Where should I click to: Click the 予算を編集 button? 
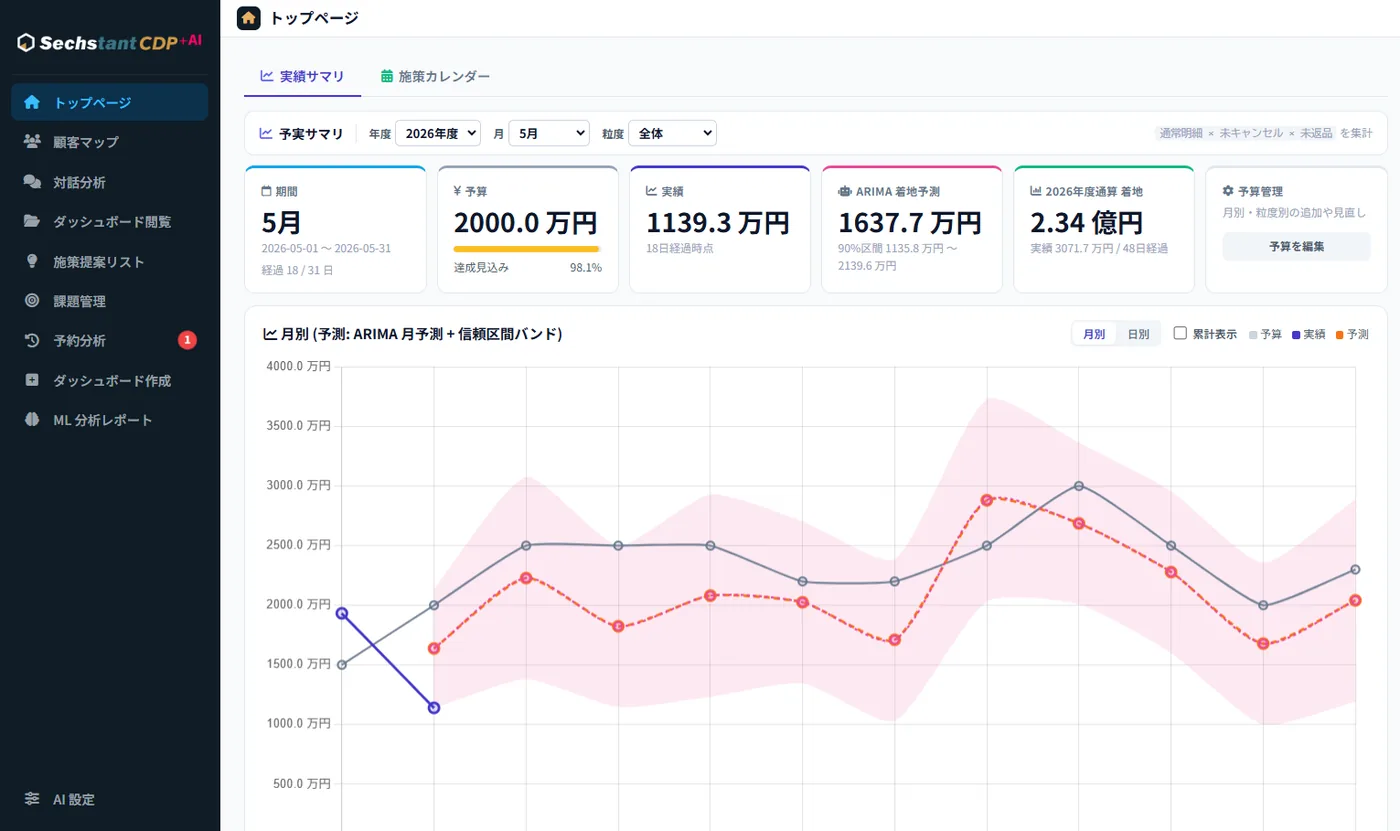point(1296,246)
